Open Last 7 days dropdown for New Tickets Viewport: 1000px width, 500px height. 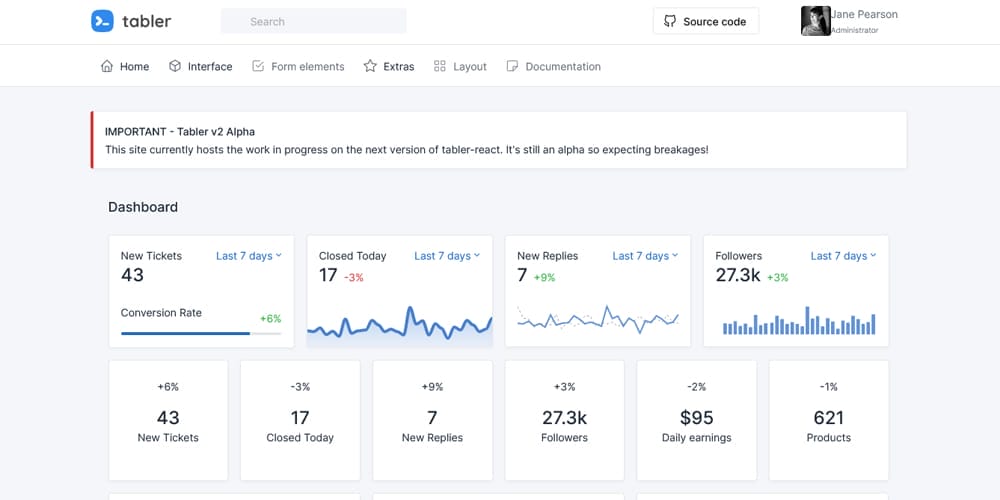[x=248, y=256]
